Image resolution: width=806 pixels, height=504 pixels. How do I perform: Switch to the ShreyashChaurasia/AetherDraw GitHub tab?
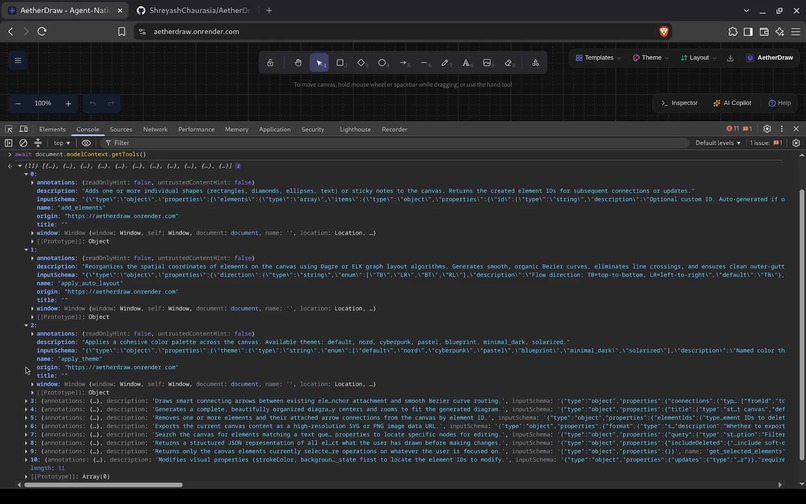click(195, 10)
